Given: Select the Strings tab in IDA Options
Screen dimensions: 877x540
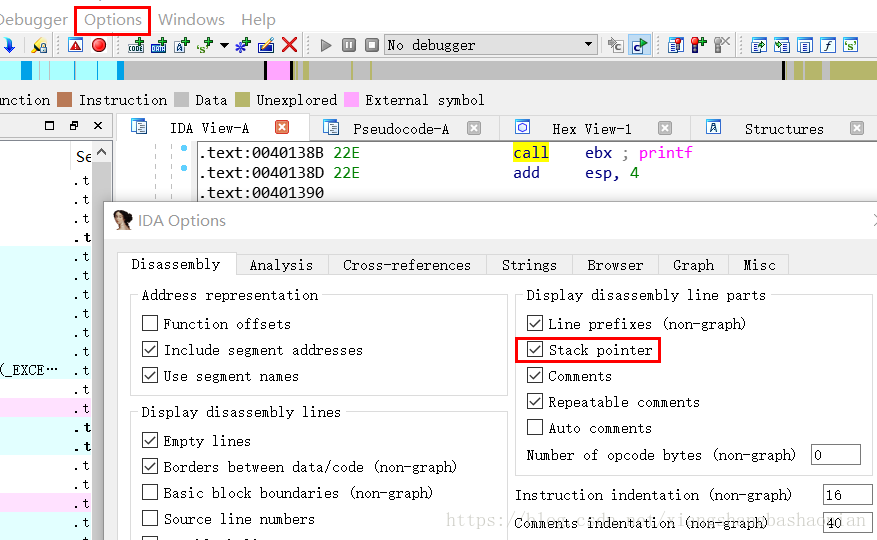Looking at the screenshot, I should (x=529, y=265).
